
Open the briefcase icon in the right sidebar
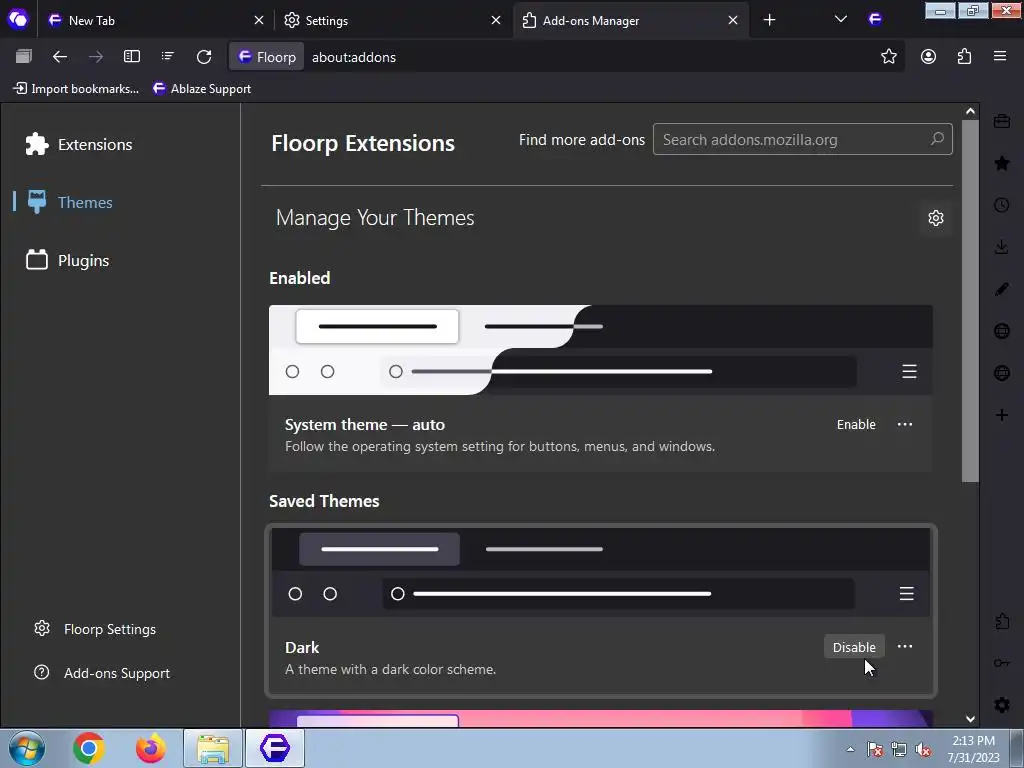1002,121
